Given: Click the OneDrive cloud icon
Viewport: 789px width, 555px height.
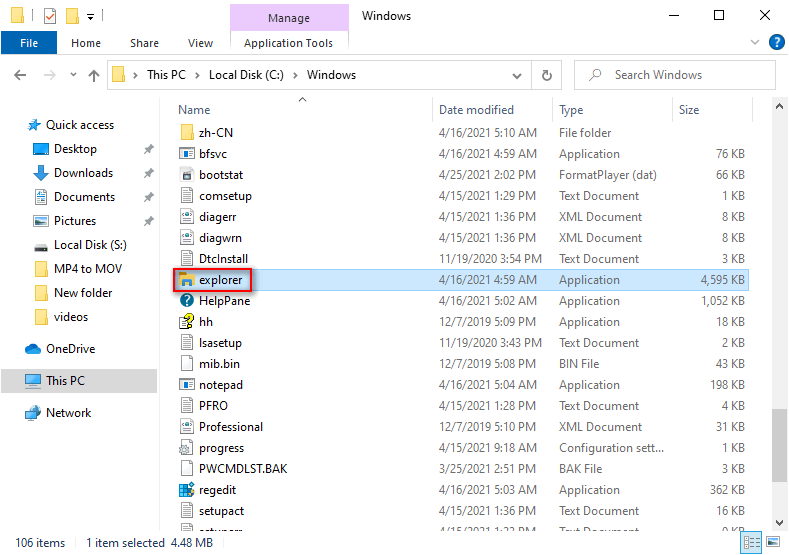Looking at the screenshot, I should [33, 349].
